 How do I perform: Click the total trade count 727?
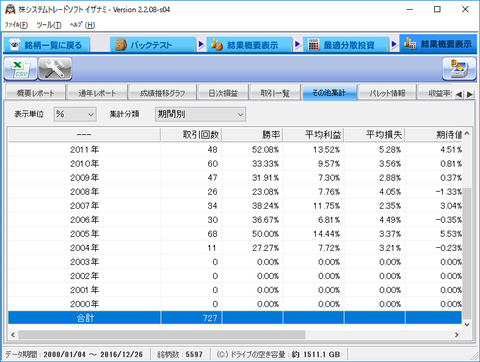coord(210,318)
